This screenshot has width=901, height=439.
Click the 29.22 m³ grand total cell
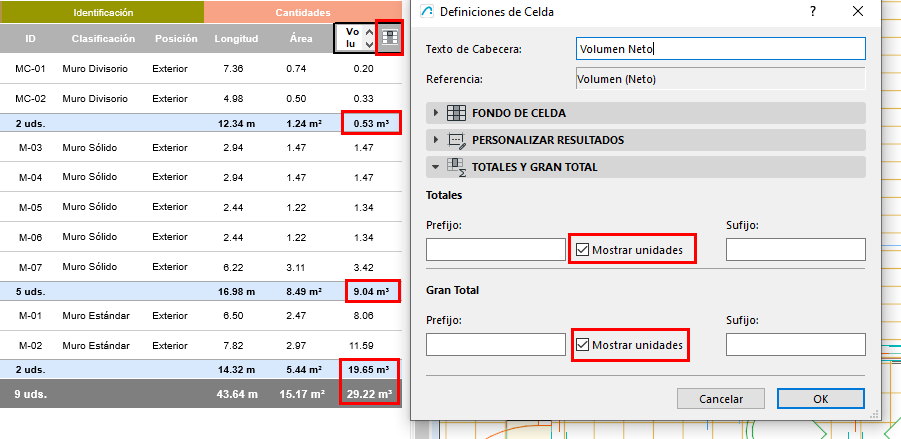(369, 394)
